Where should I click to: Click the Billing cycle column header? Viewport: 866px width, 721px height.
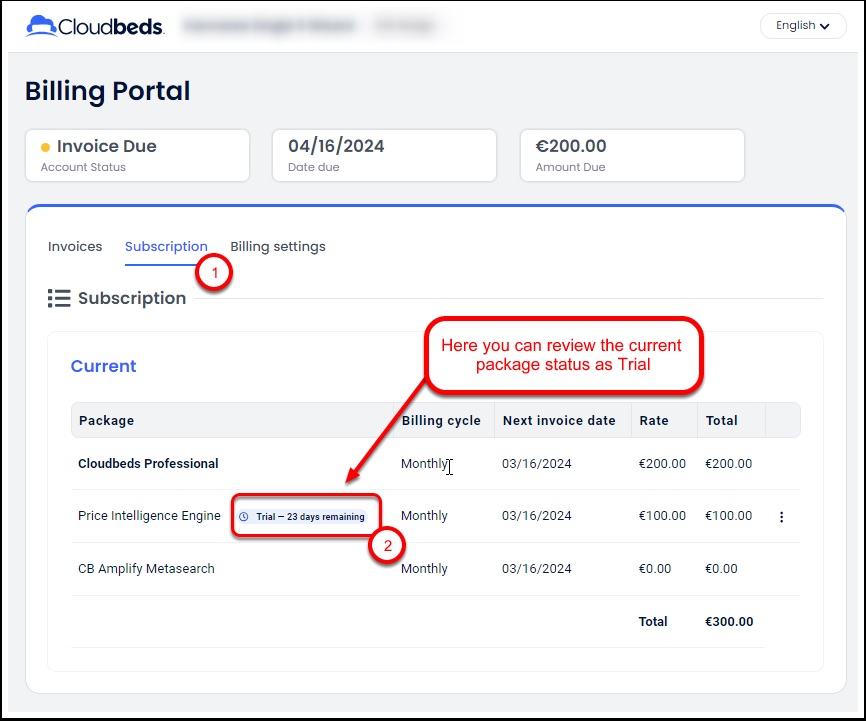[441, 421]
